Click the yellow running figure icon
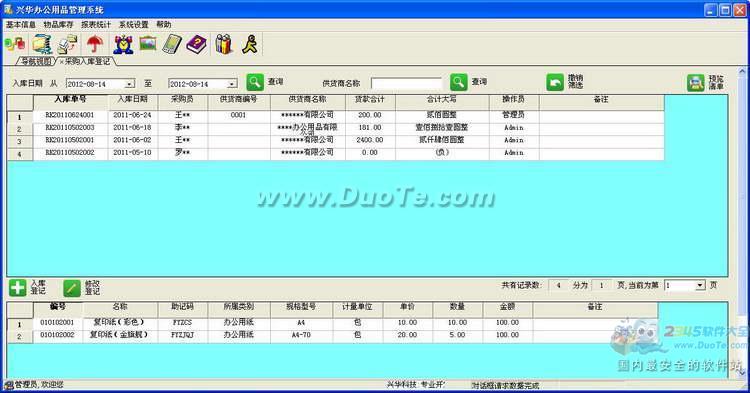 point(250,44)
